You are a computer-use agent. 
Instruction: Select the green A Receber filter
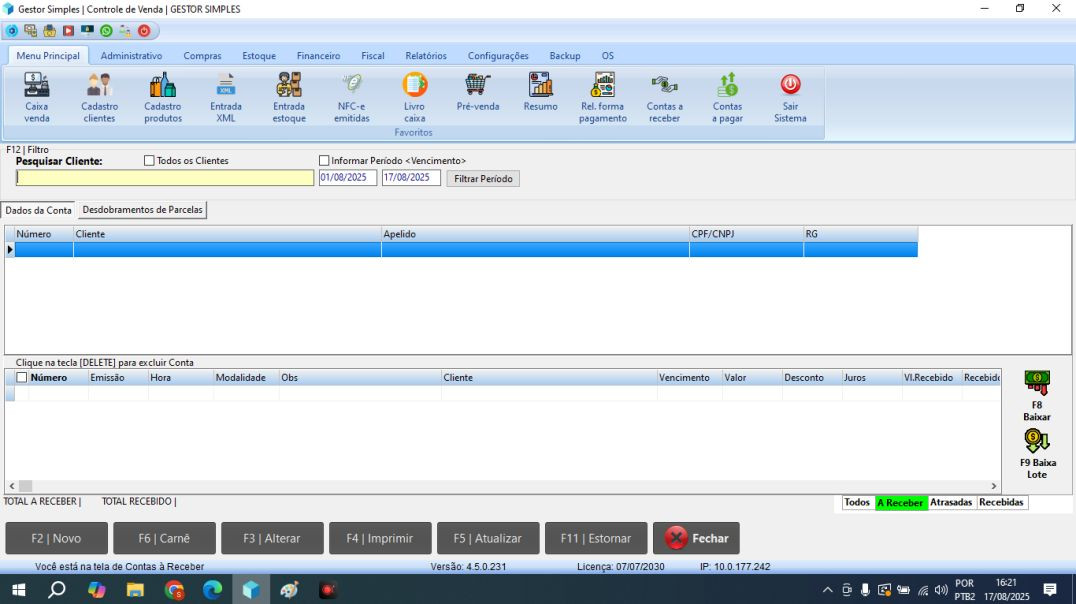tap(900, 503)
